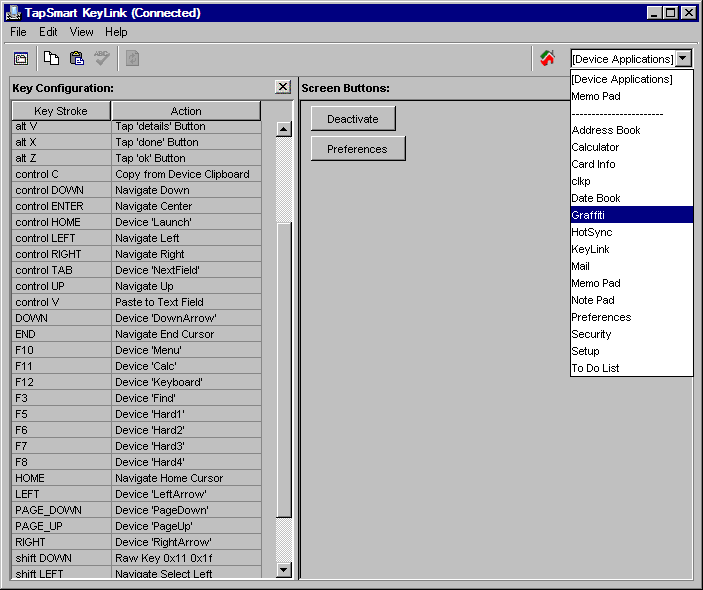Click the "Device 'Find'" action cell

click(x=186, y=398)
